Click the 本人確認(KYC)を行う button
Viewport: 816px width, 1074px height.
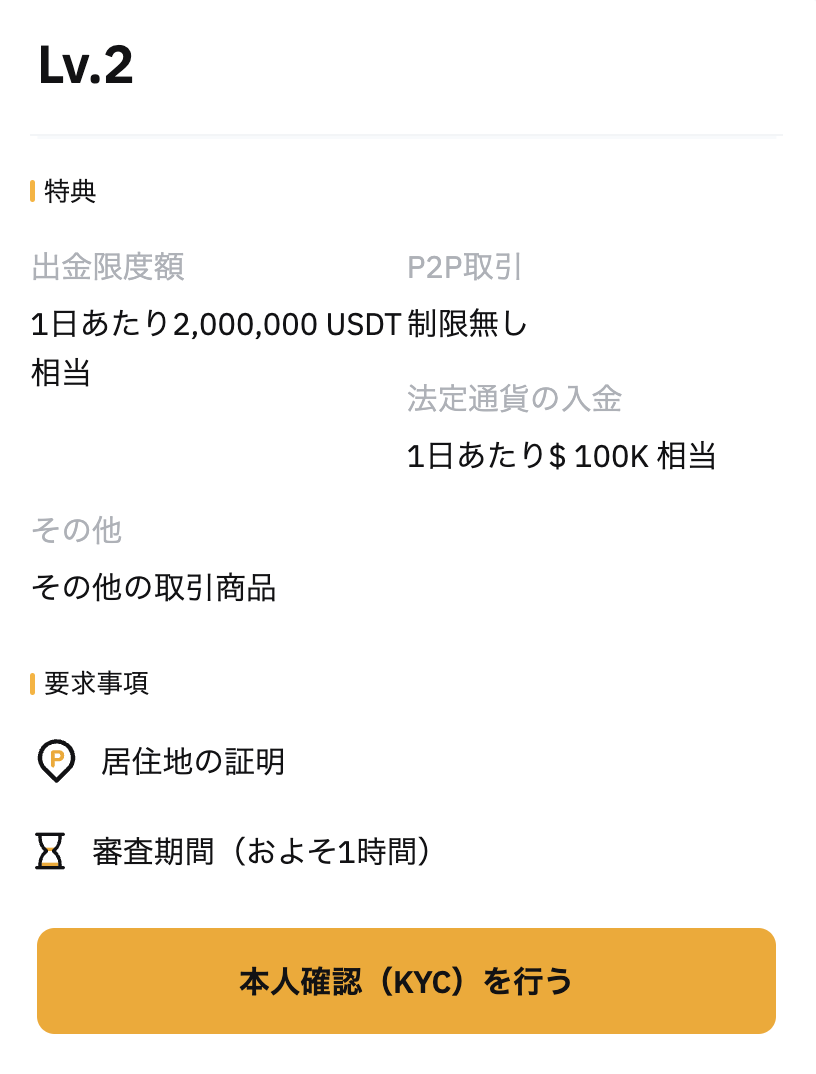[406, 981]
